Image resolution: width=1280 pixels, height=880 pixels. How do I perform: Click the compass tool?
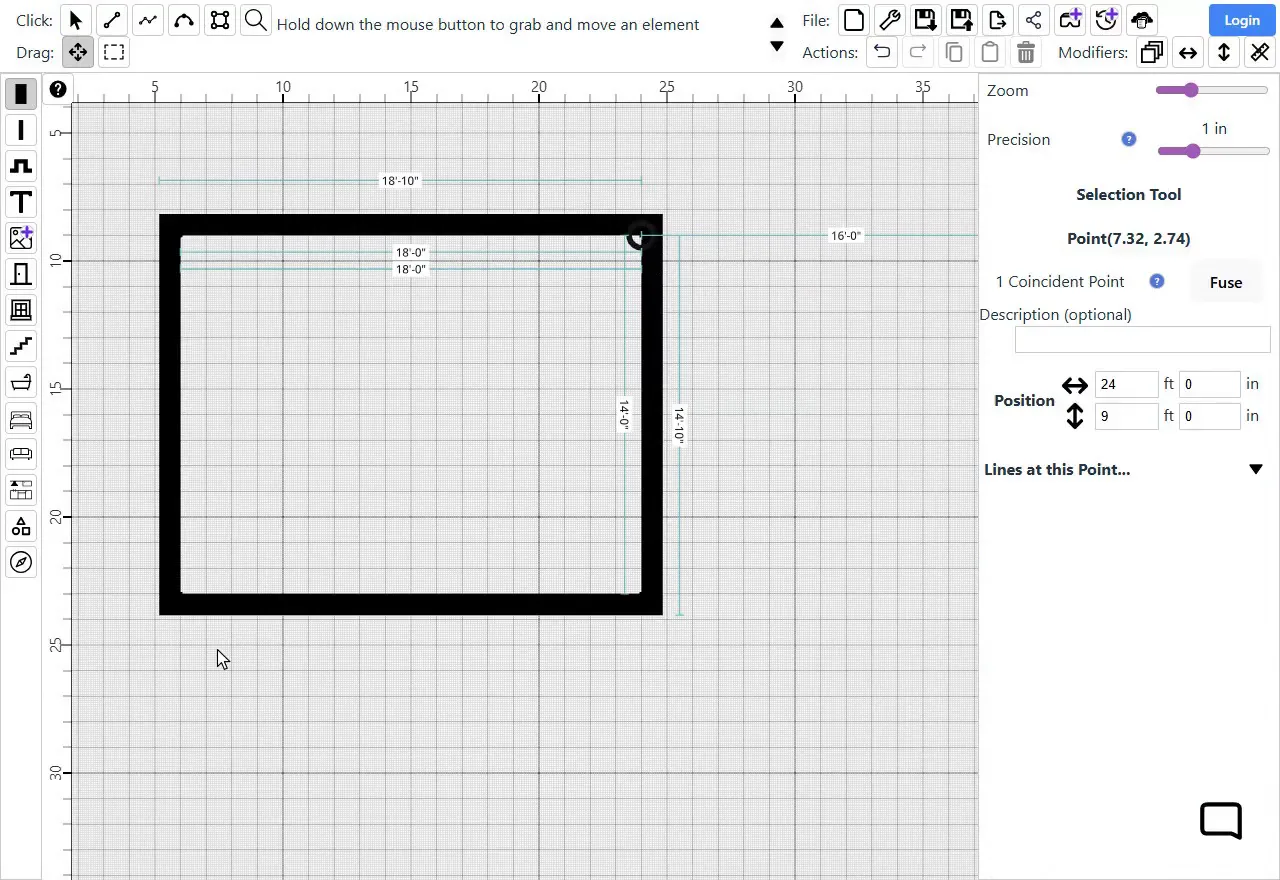(x=21, y=562)
